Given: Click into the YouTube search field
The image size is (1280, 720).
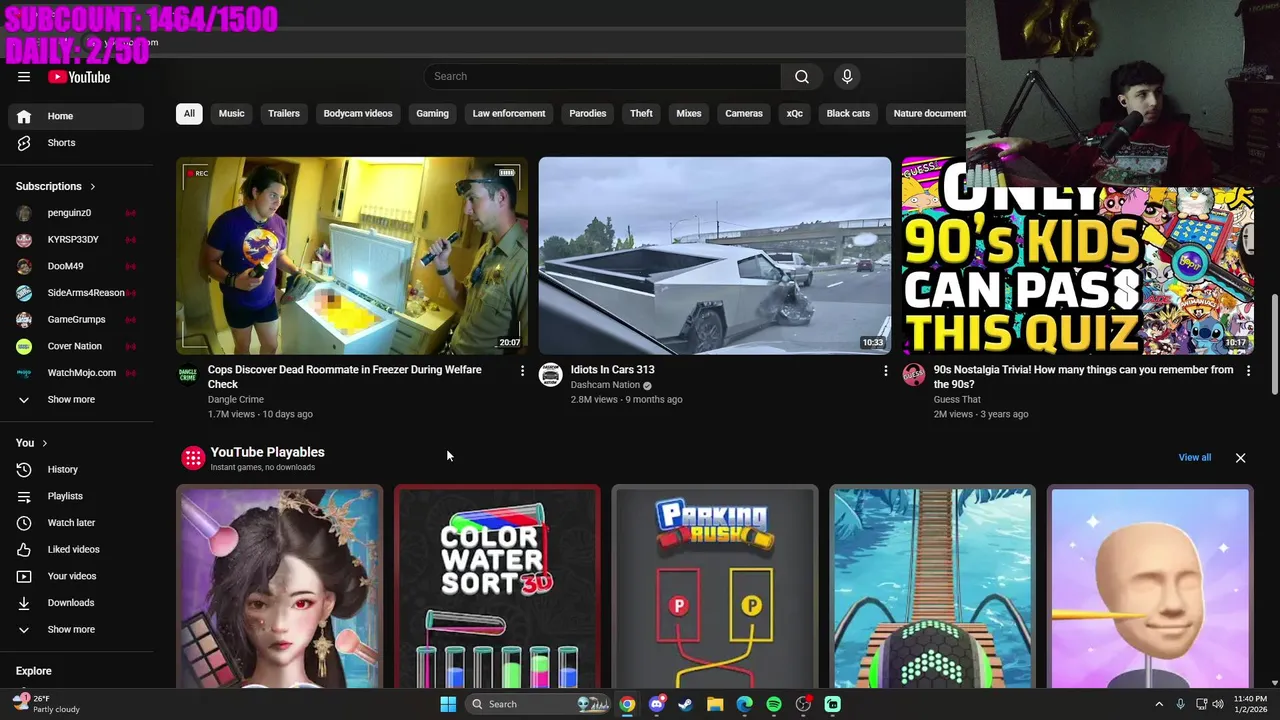Looking at the screenshot, I should click(x=603, y=77).
